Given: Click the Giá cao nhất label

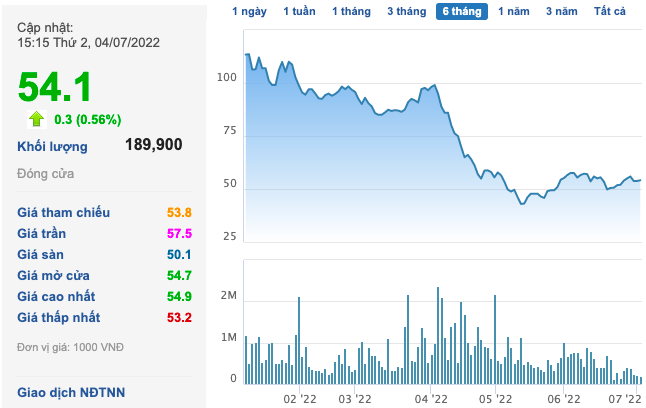Looking at the screenshot, I should point(58,295).
